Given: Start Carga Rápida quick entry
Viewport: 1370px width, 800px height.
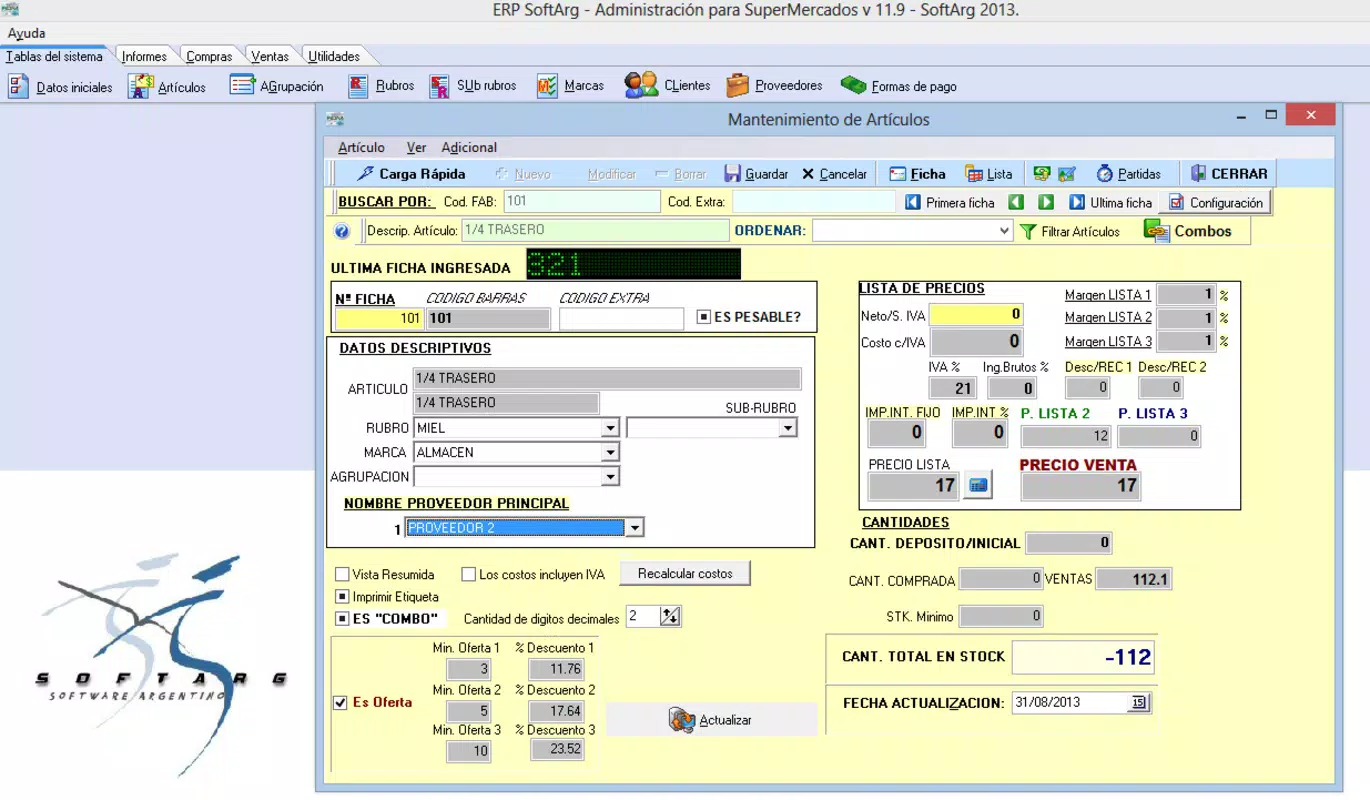Looking at the screenshot, I should [x=411, y=174].
